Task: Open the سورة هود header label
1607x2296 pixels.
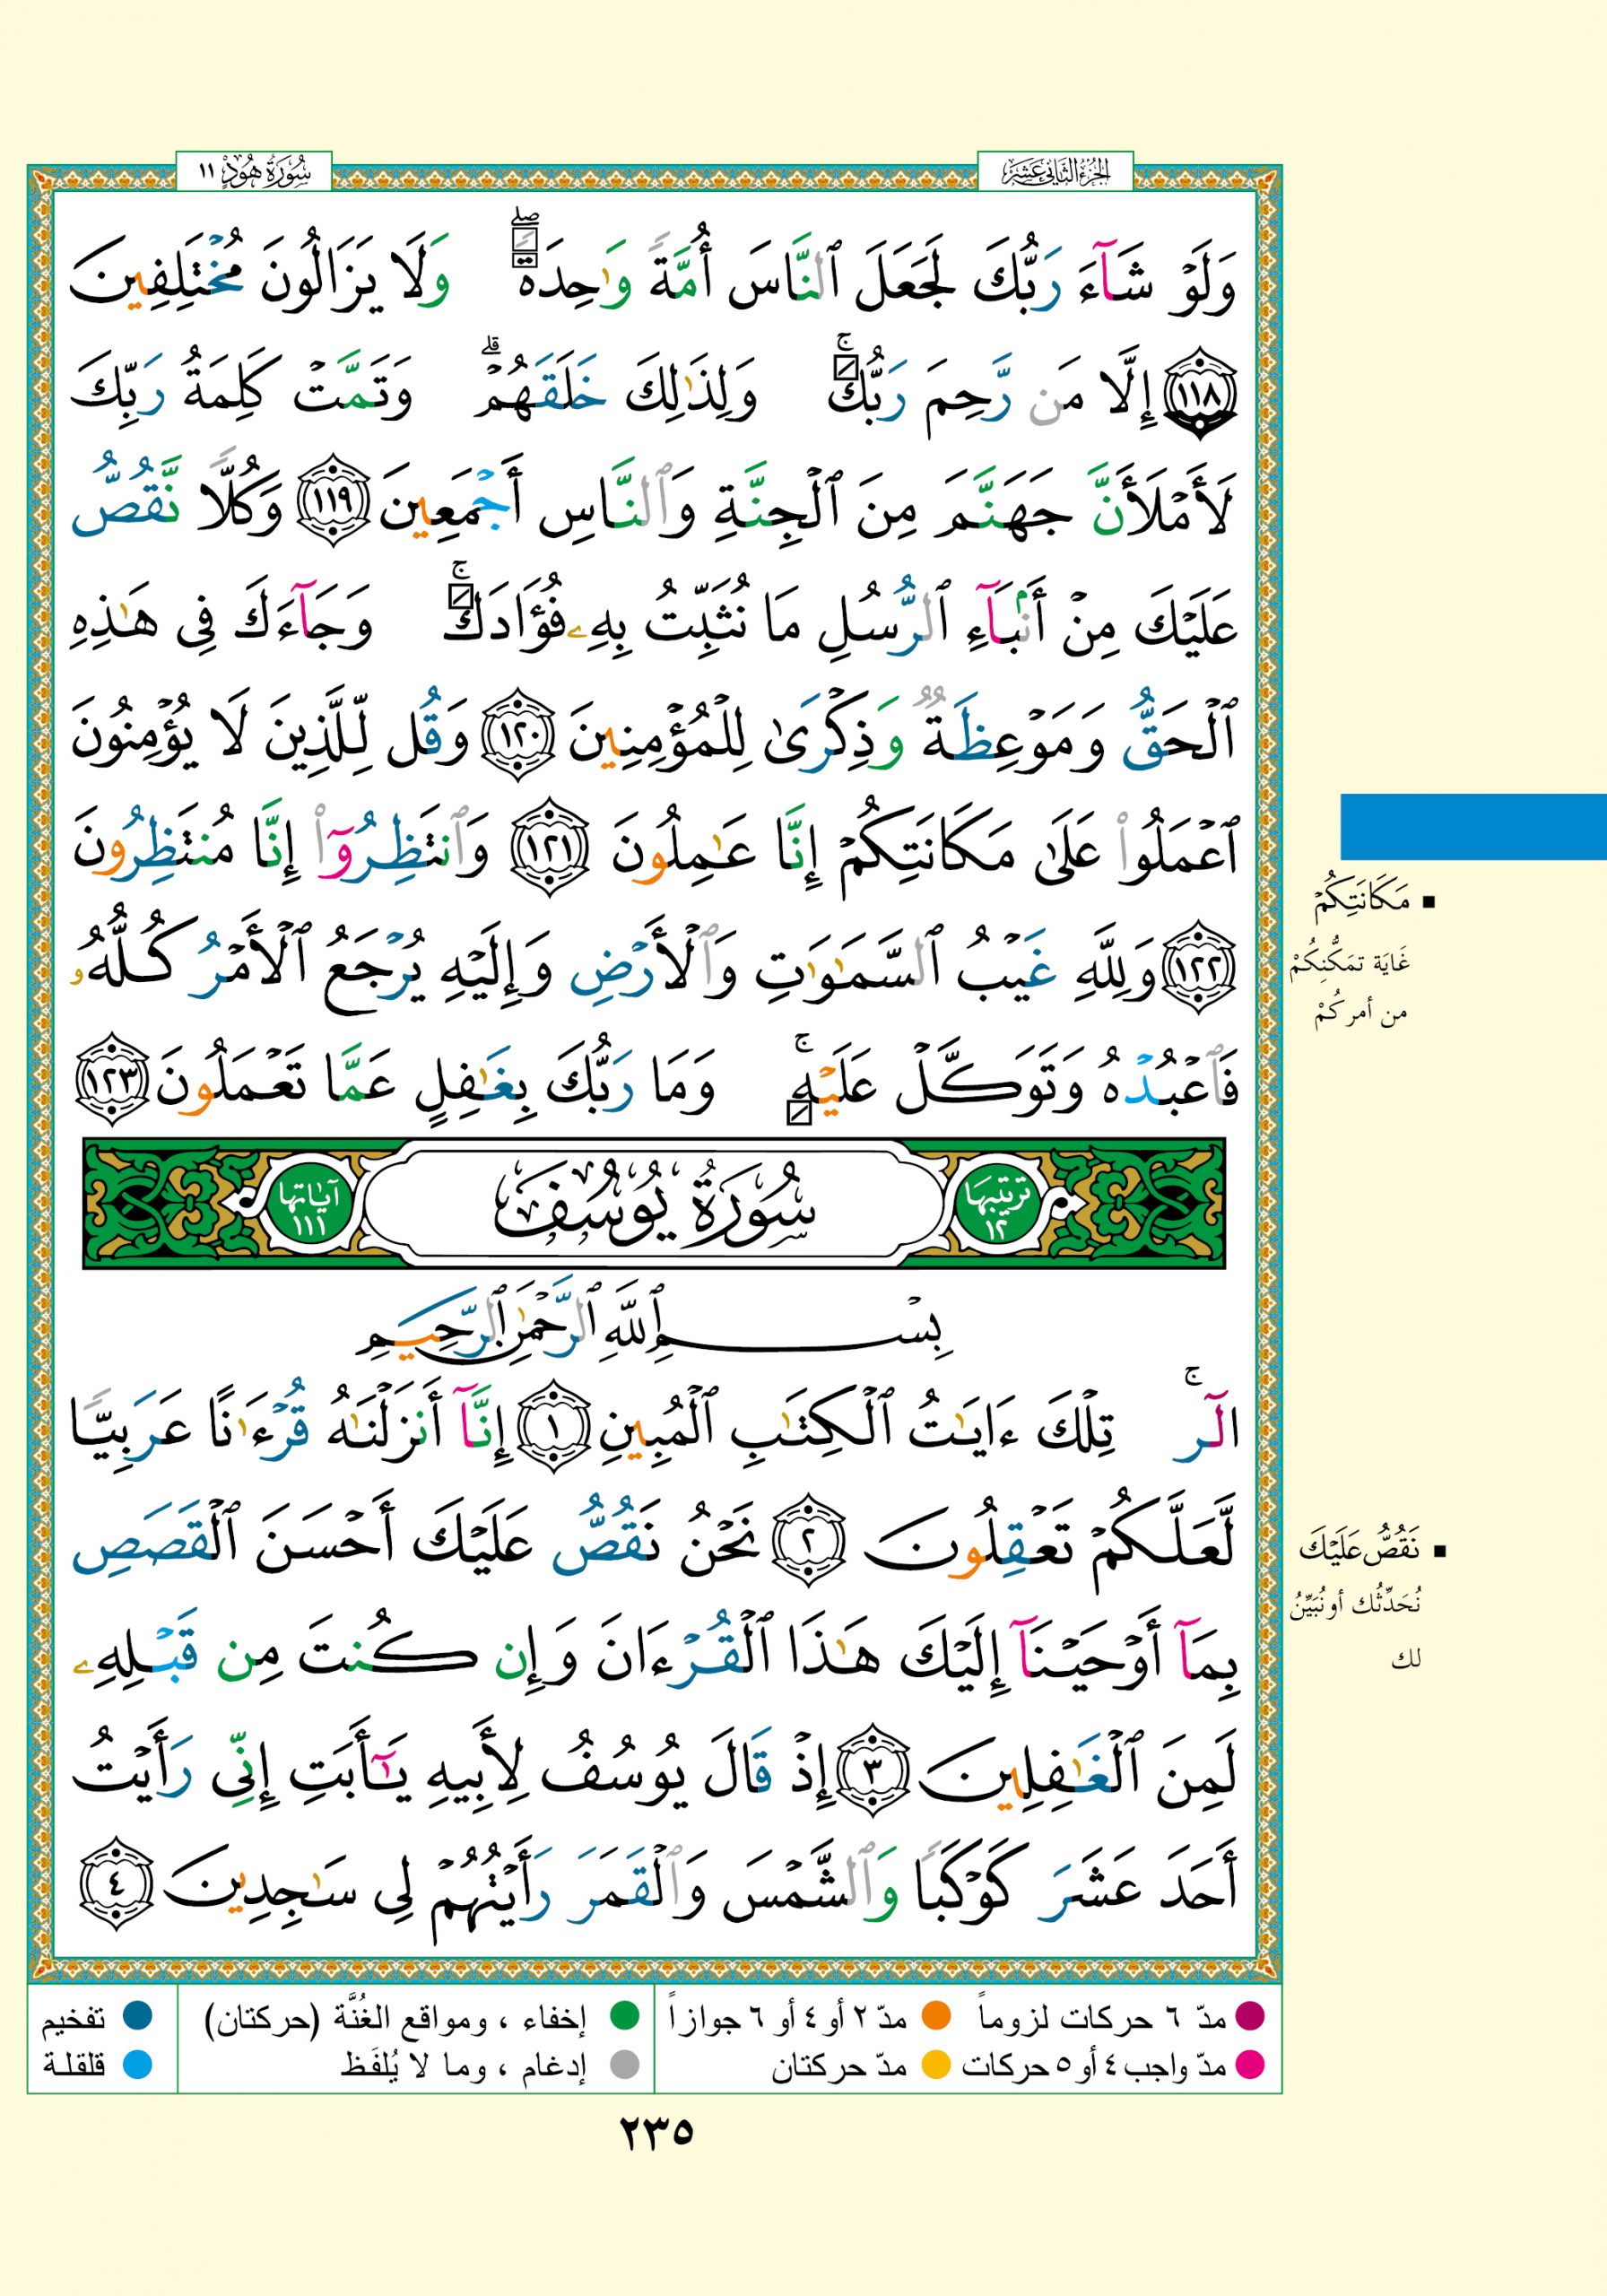Action: click(x=254, y=172)
